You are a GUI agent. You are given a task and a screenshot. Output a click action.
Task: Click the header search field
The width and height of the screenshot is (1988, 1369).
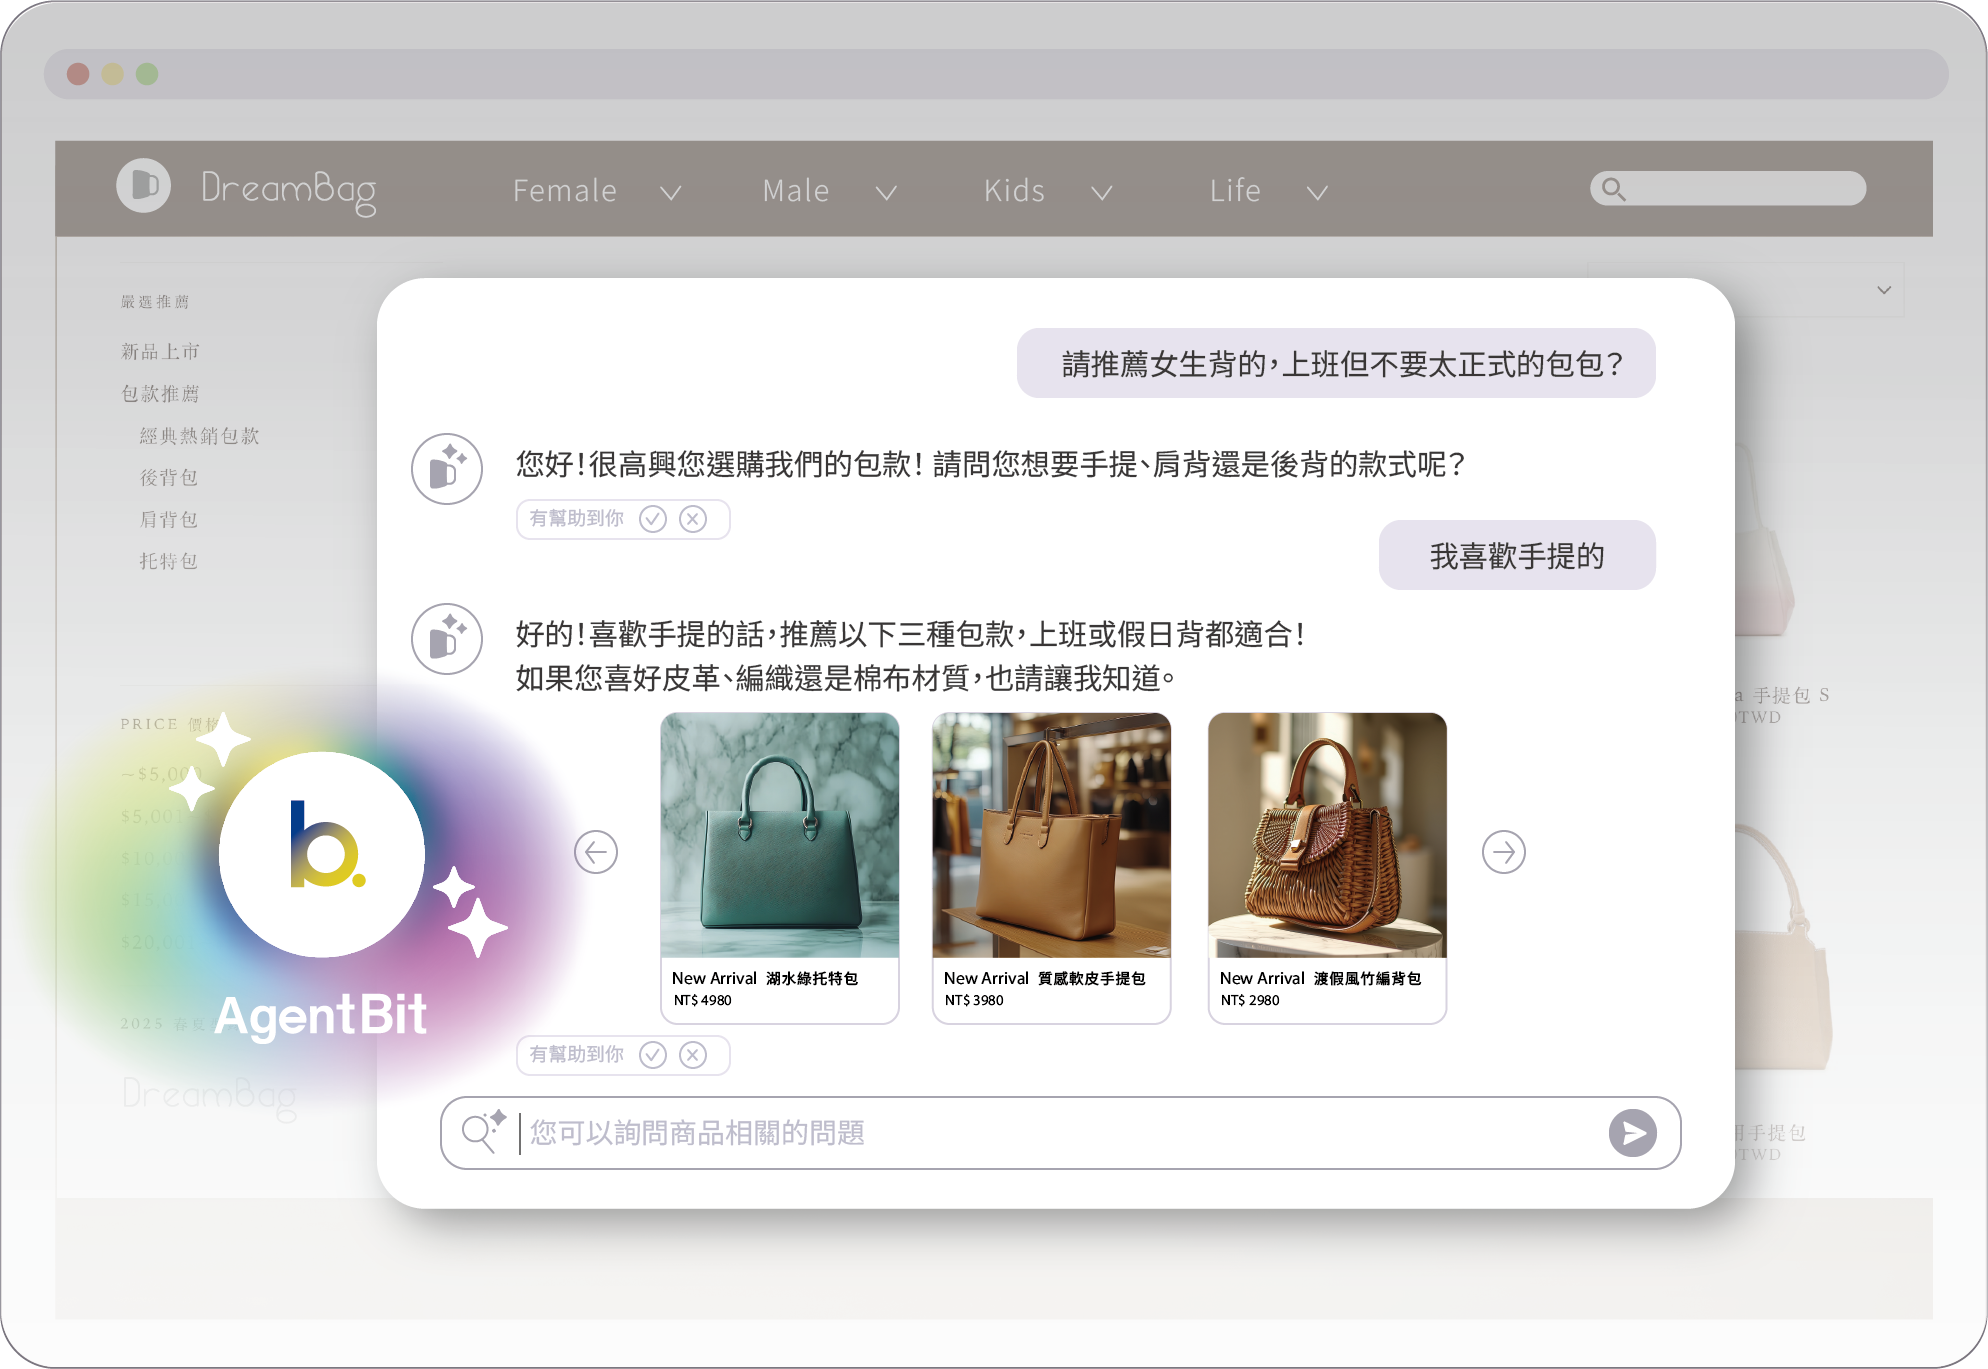[1728, 189]
